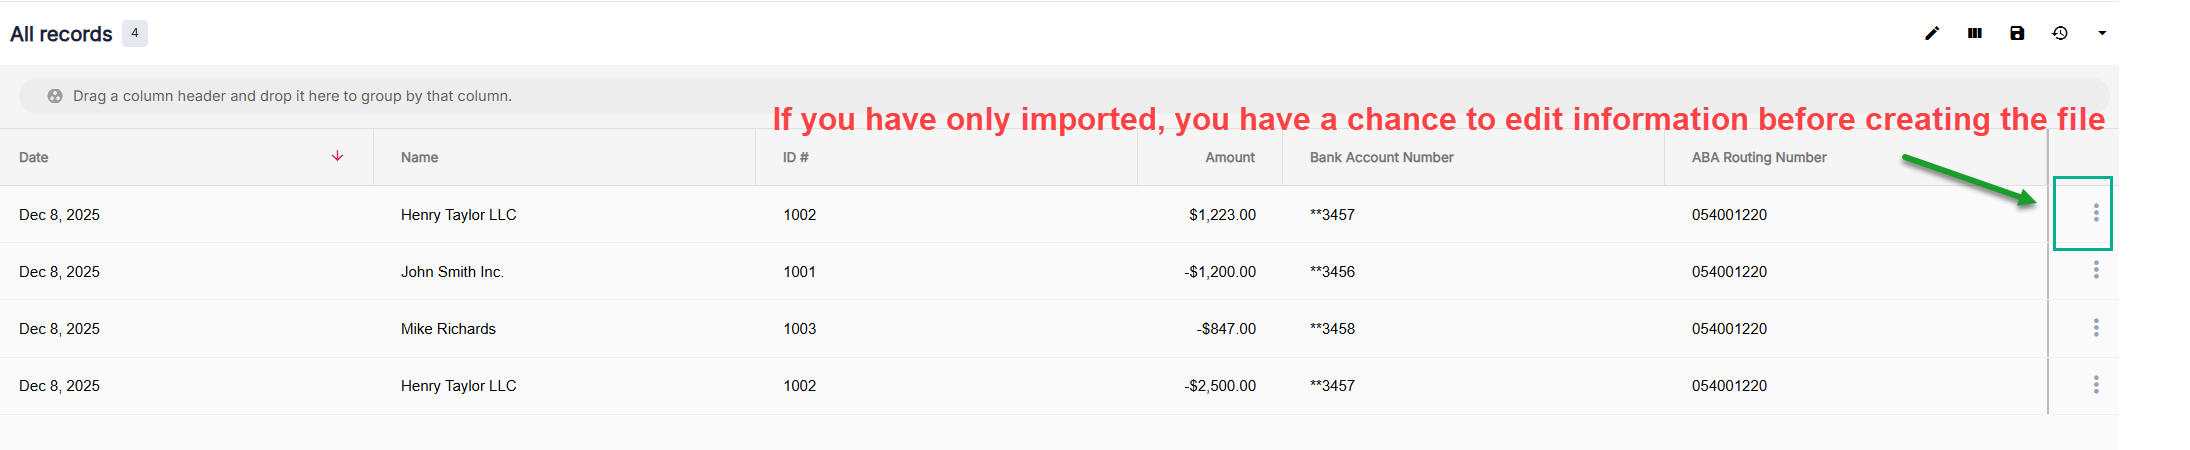Click the Bank Account Number column header

(1381, 157)
